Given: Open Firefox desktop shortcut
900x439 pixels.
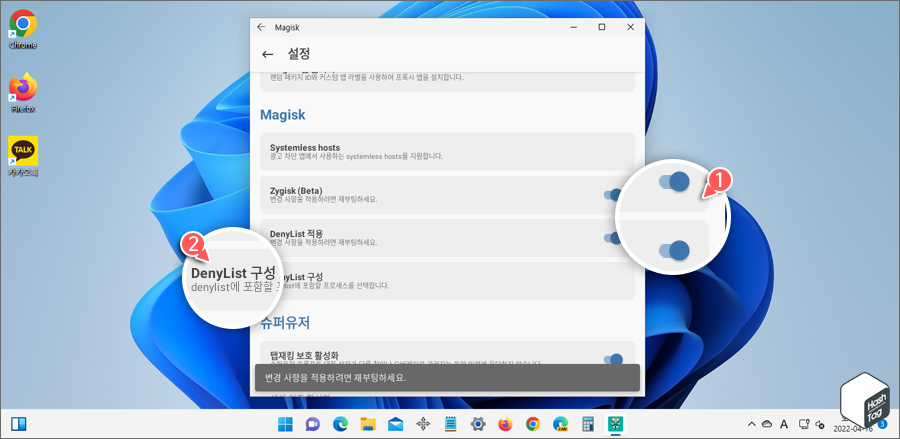Looking at the screenshot, I should (23, 92).
